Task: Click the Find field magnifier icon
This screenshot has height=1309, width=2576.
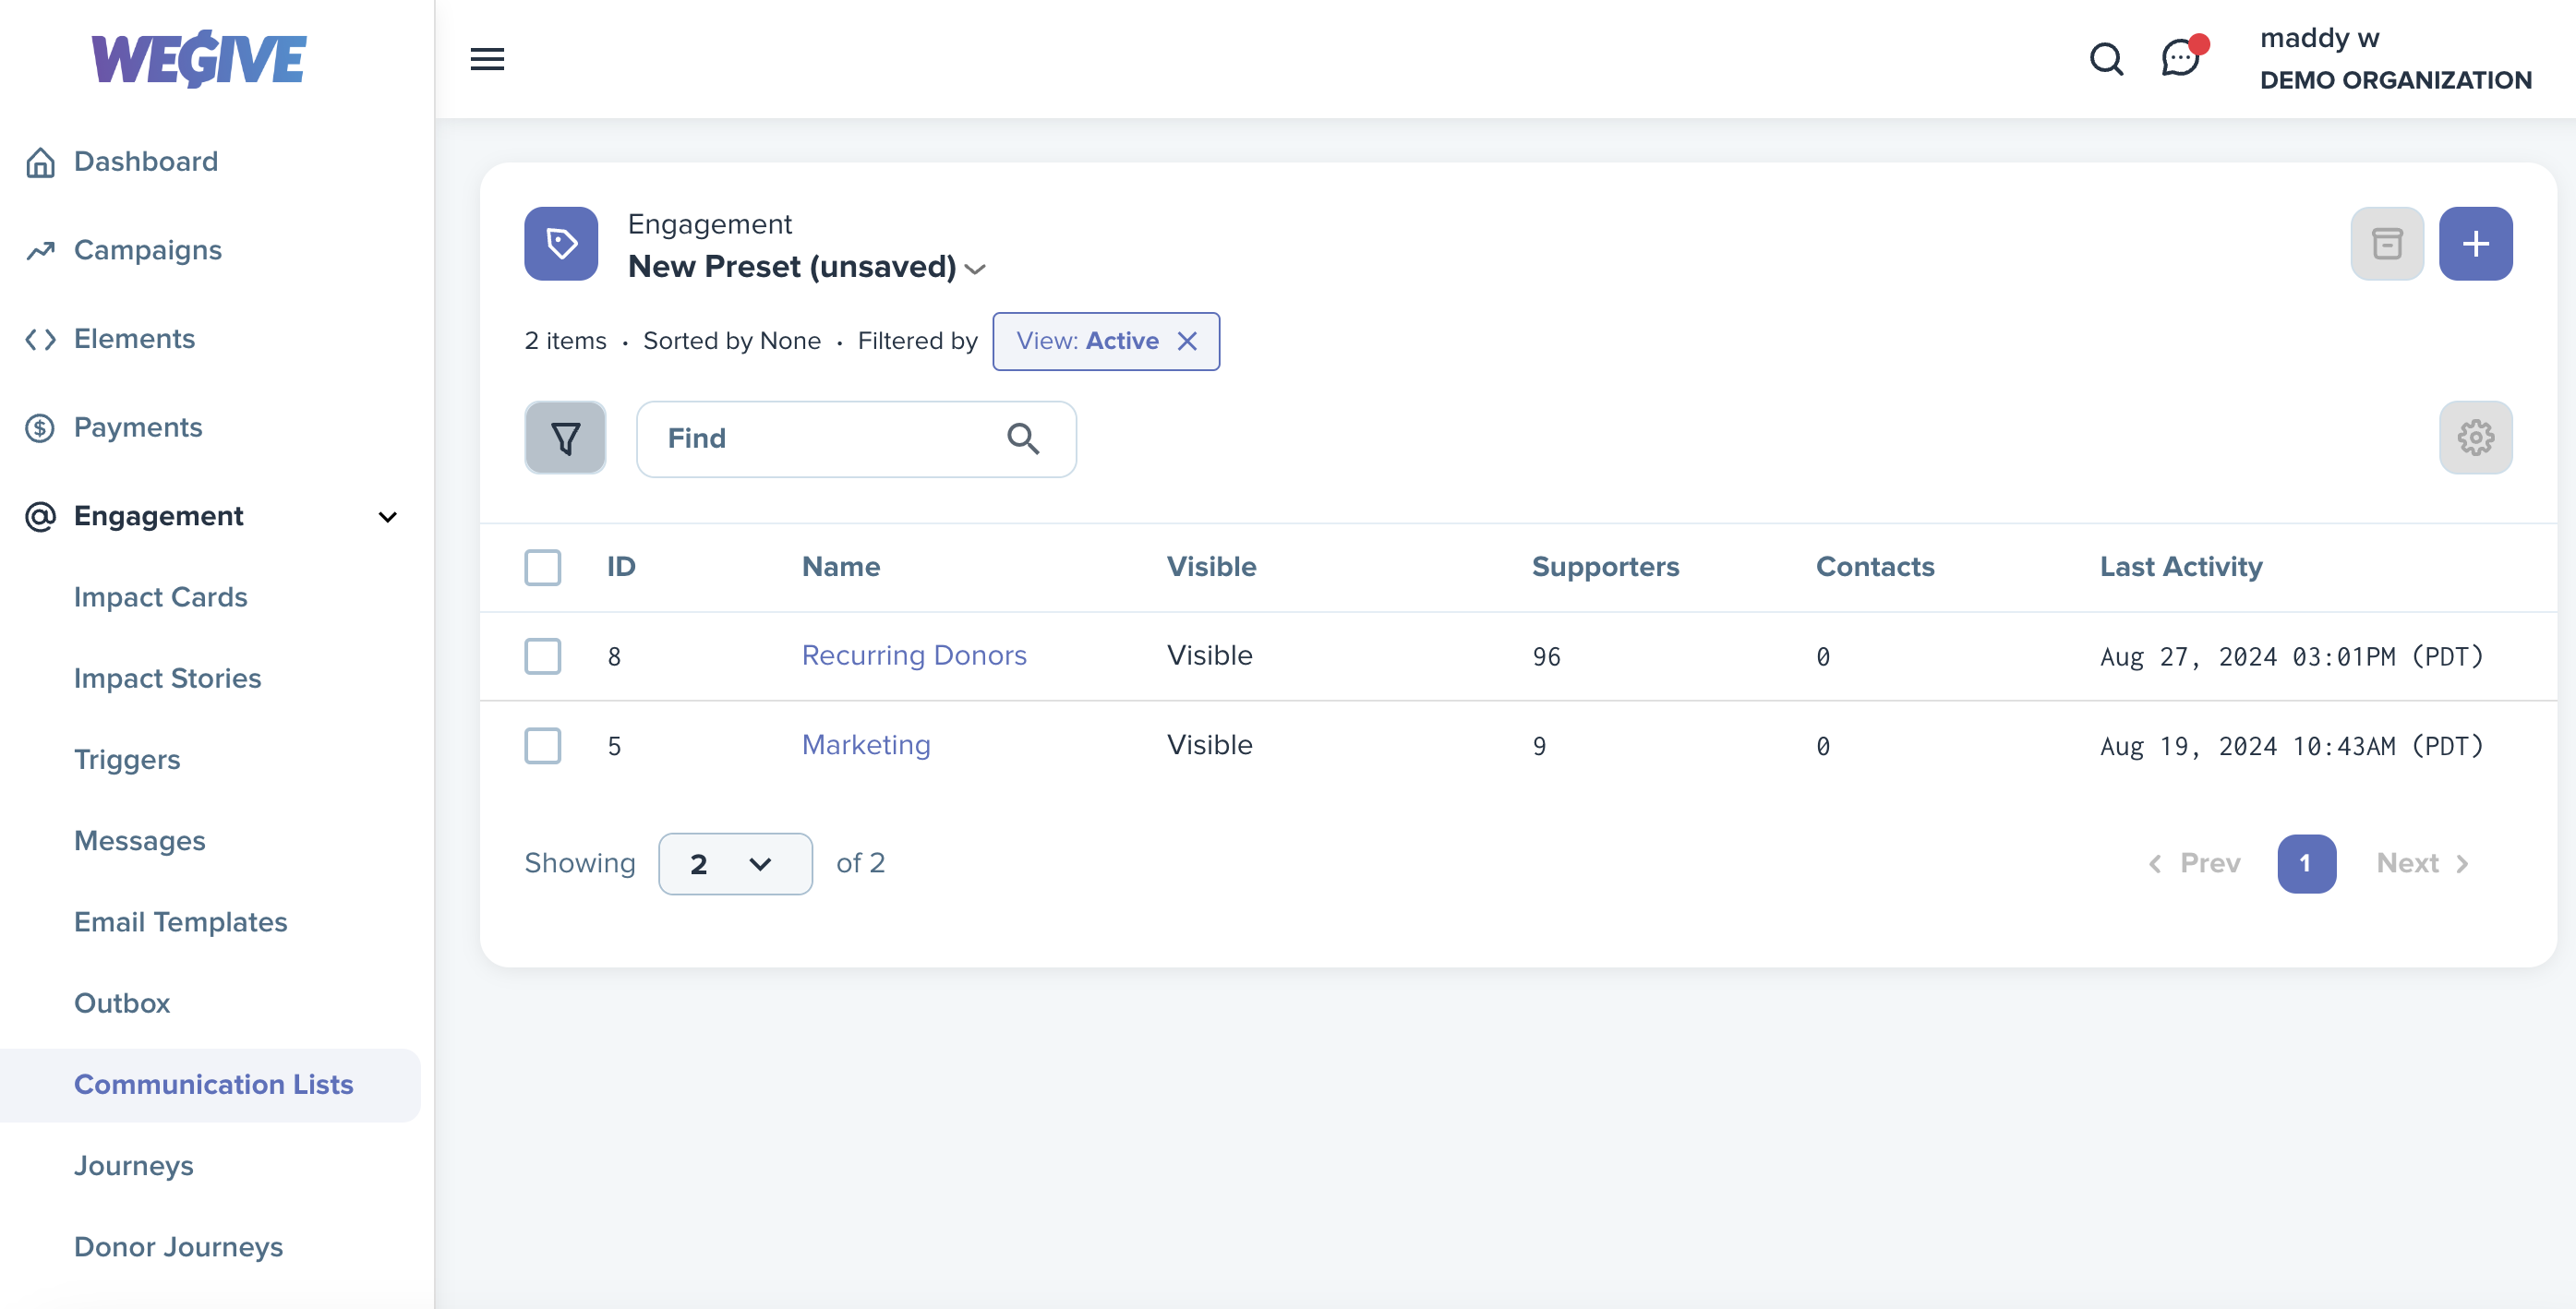Action: pyautogui.click(x=1022, y=438)
